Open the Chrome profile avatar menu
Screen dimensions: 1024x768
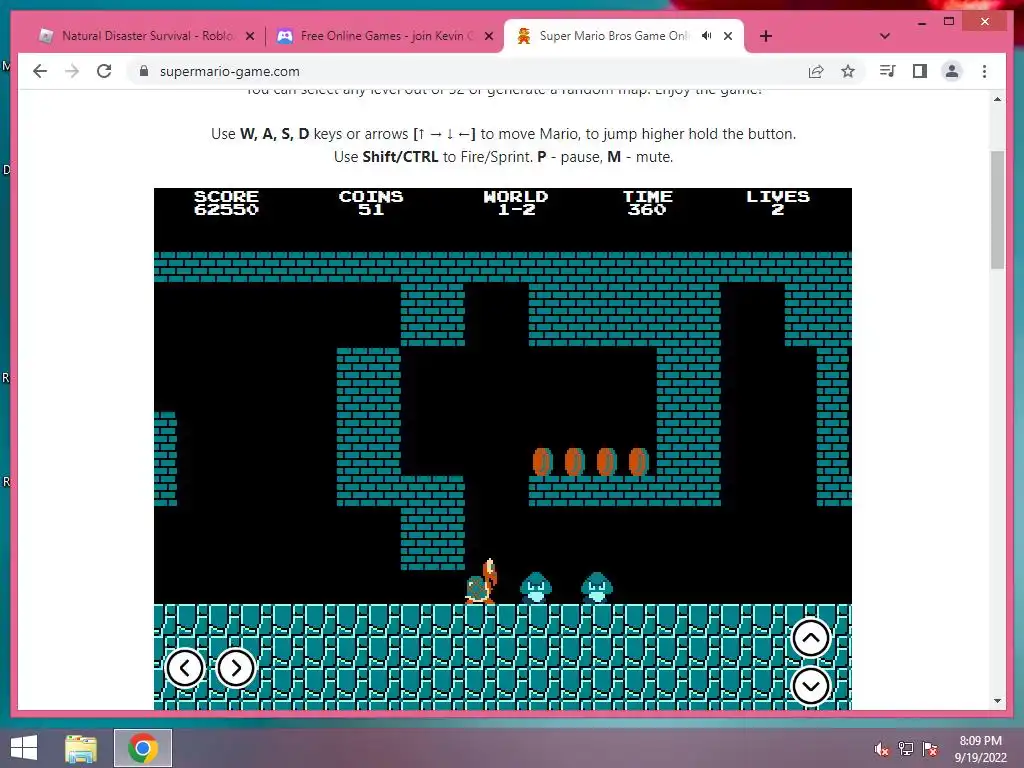(952, 71)
